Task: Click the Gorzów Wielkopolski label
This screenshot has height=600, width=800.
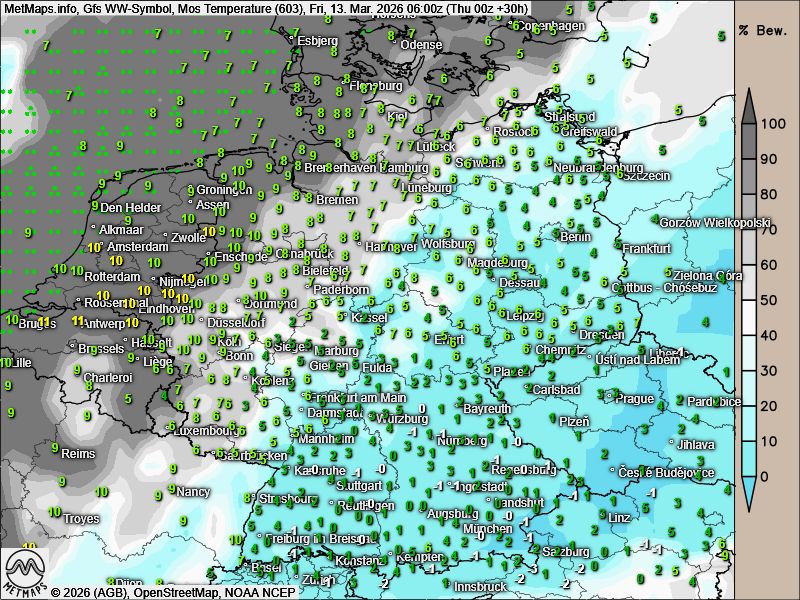Action: click(x=715, y=222)
